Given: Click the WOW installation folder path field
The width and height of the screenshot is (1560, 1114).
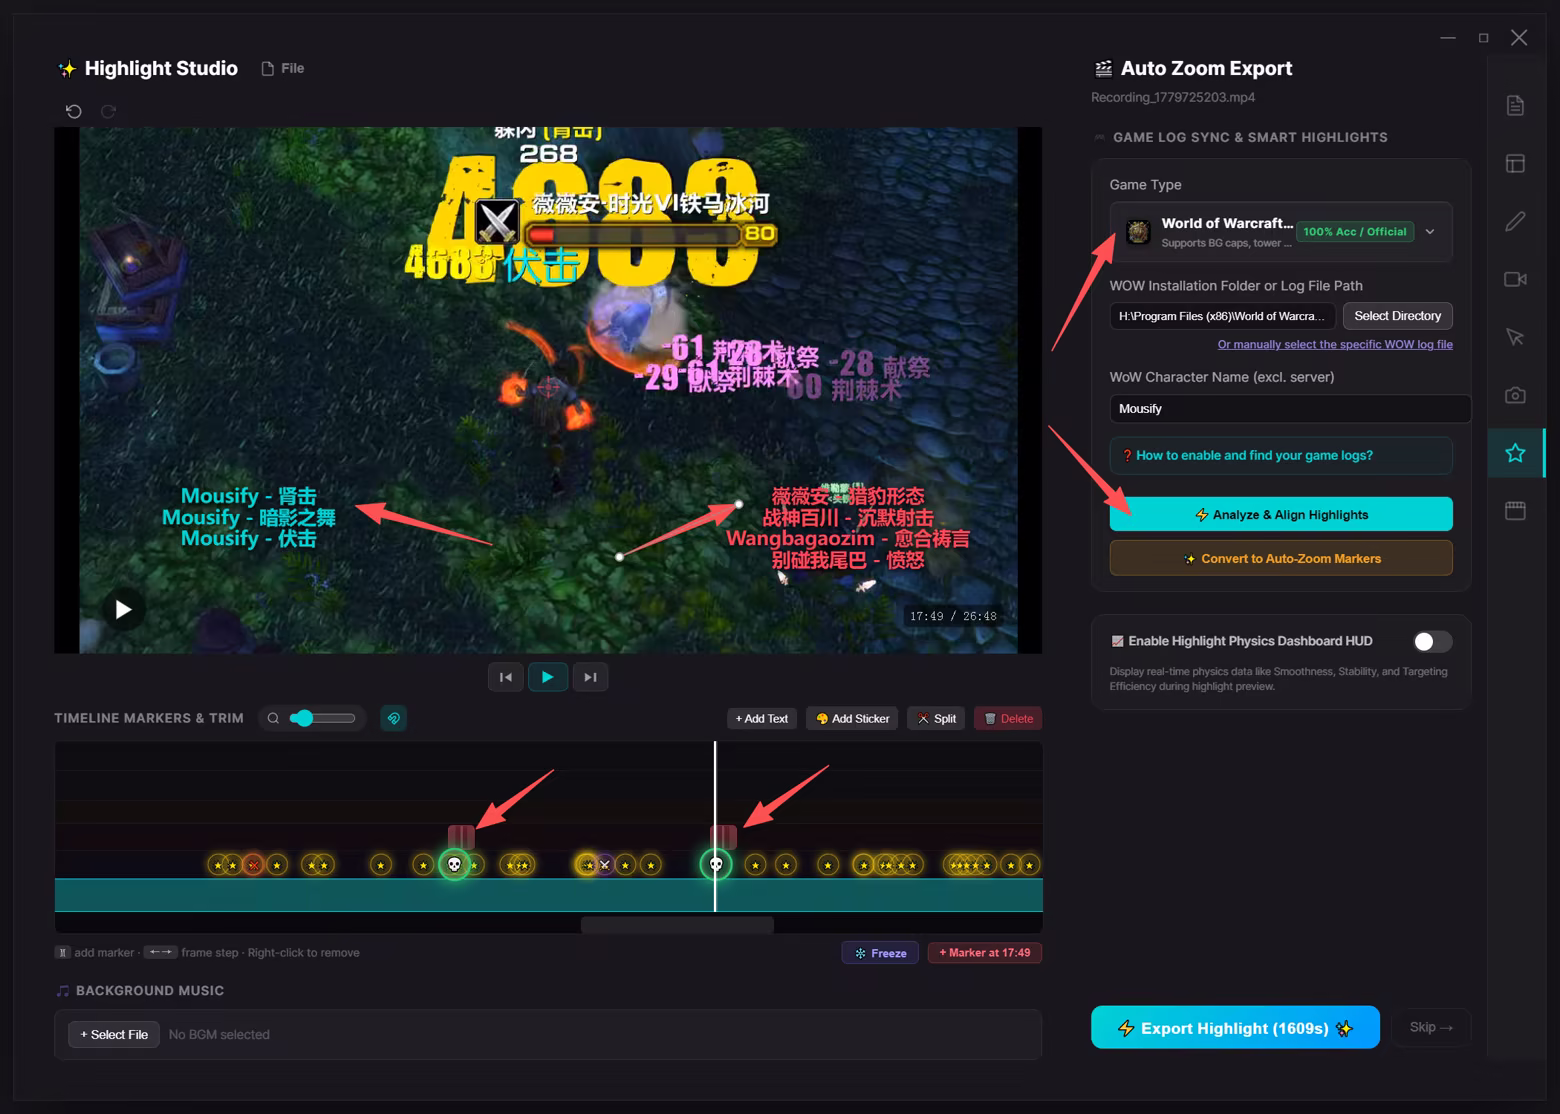Looking at the screenshot, I should click(x=1223, y=316).
